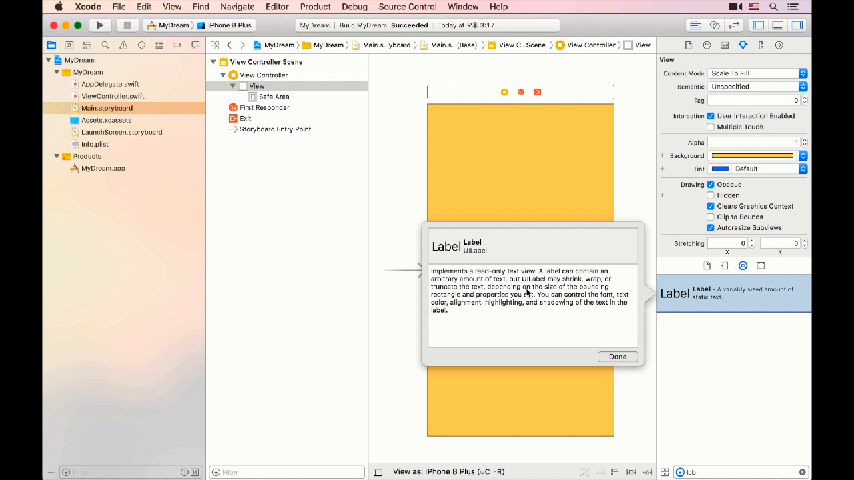Enable Multiple Touch checkbox
The height and width of the screenshot is (480, 854).
coord(711,127)
